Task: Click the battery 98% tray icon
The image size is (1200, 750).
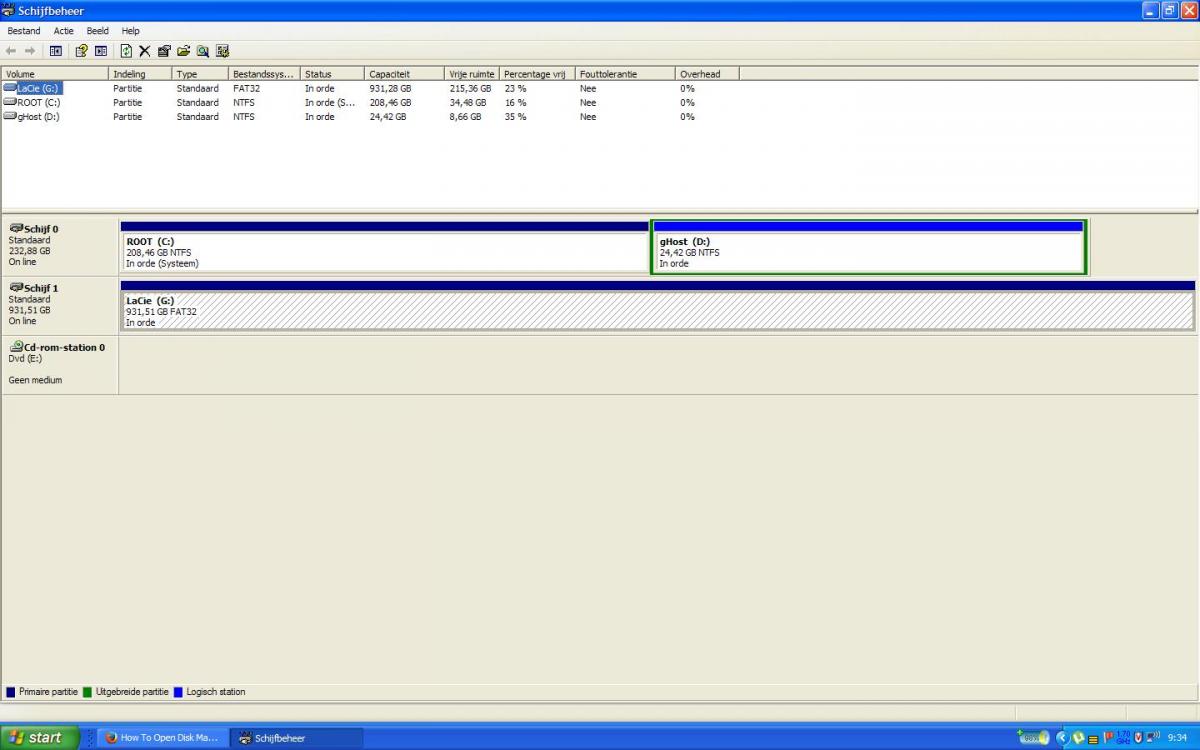Action: pyautogui.click(x=1033, y=738)
